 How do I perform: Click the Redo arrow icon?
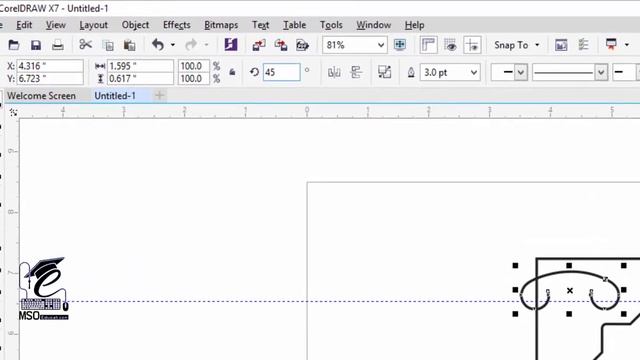pyautogui.click(x=191, y=44)
